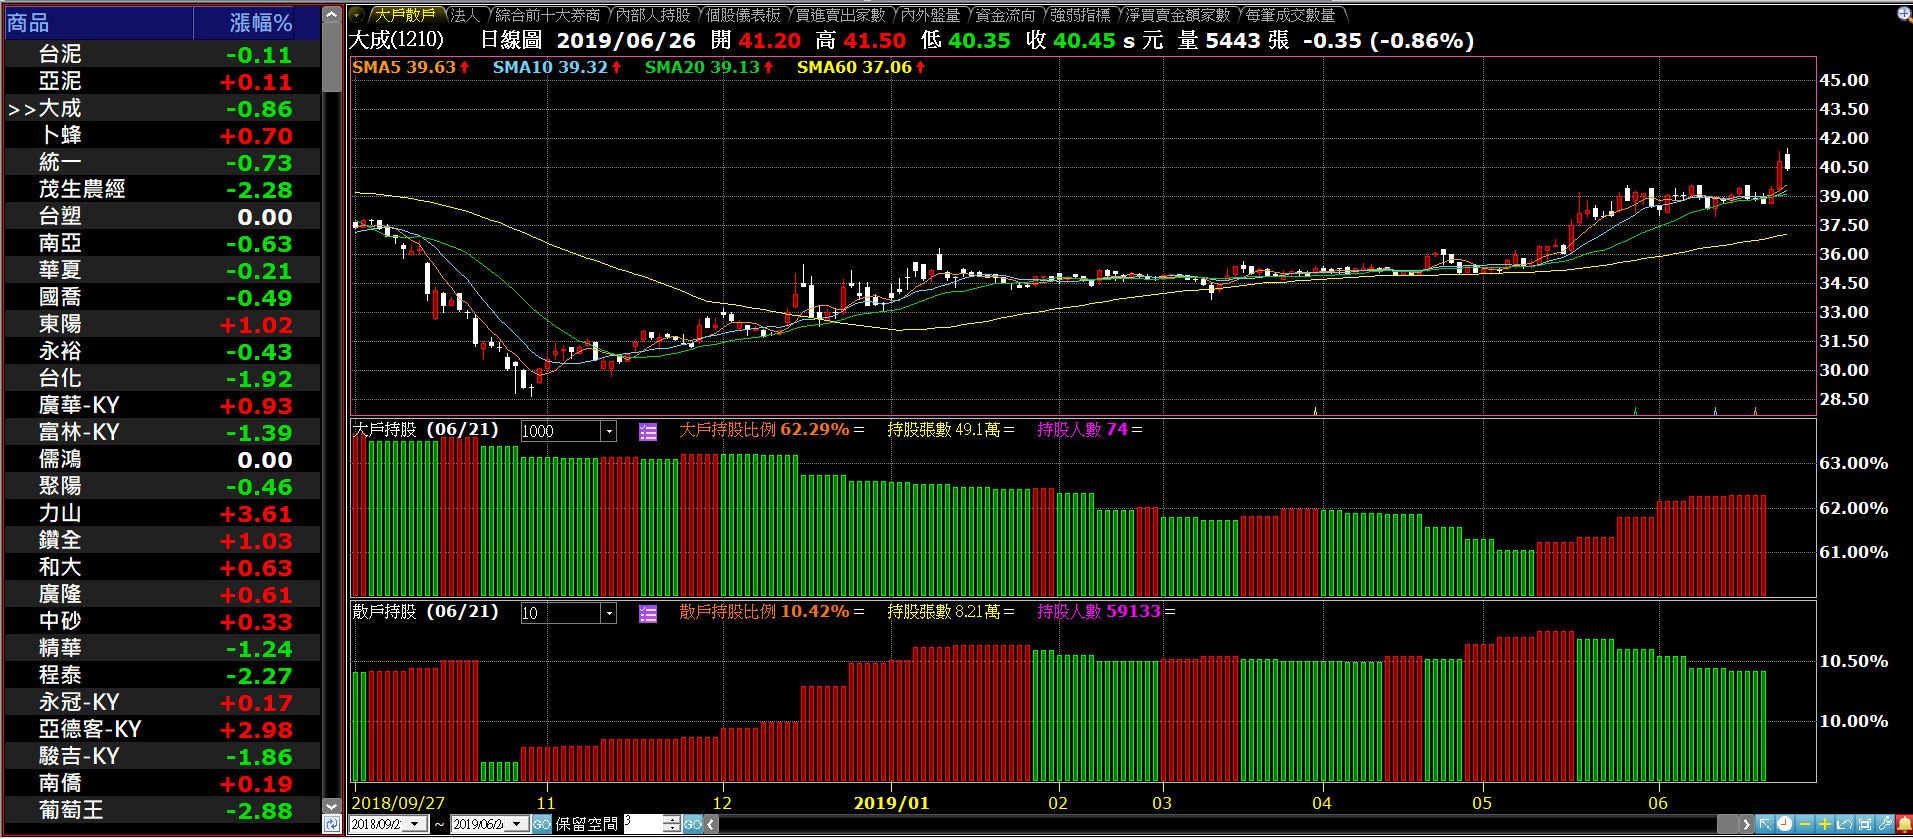1913x839 pixels.
Task: Click the clock icon in chart toolbar
Action: coord(1785,824)
